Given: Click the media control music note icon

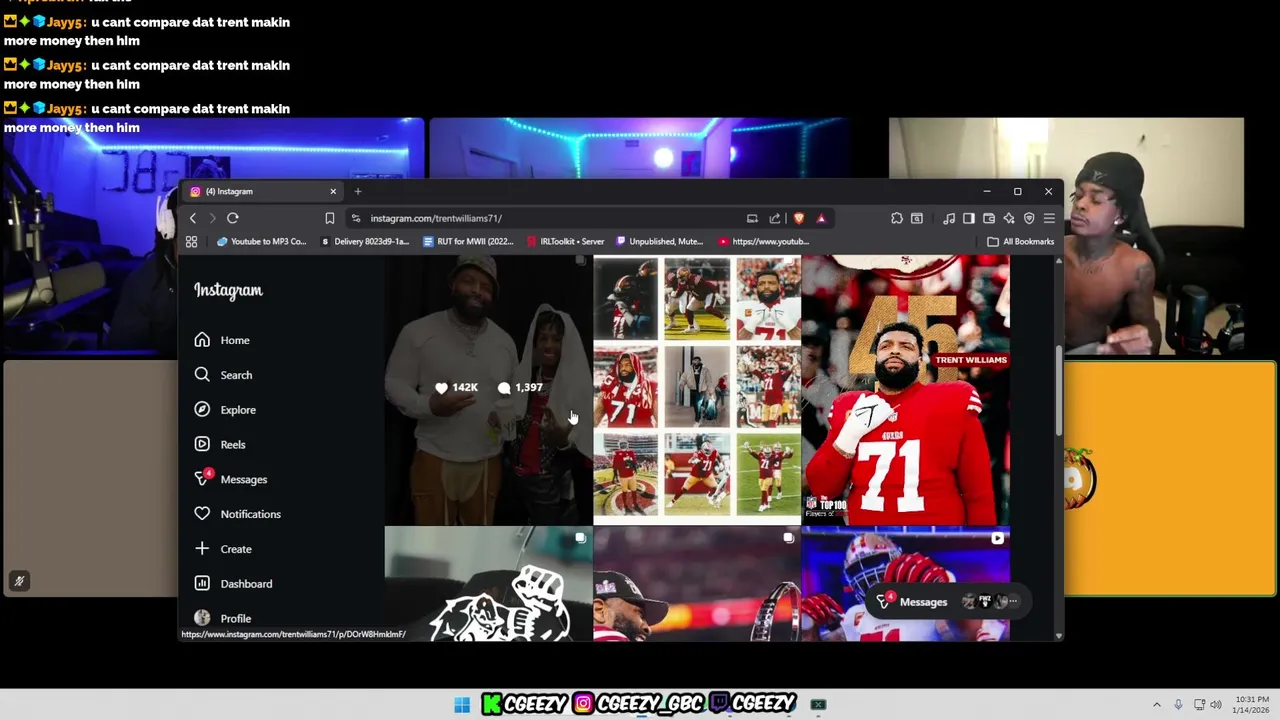Looking at the screenshot, I should 949,218.
